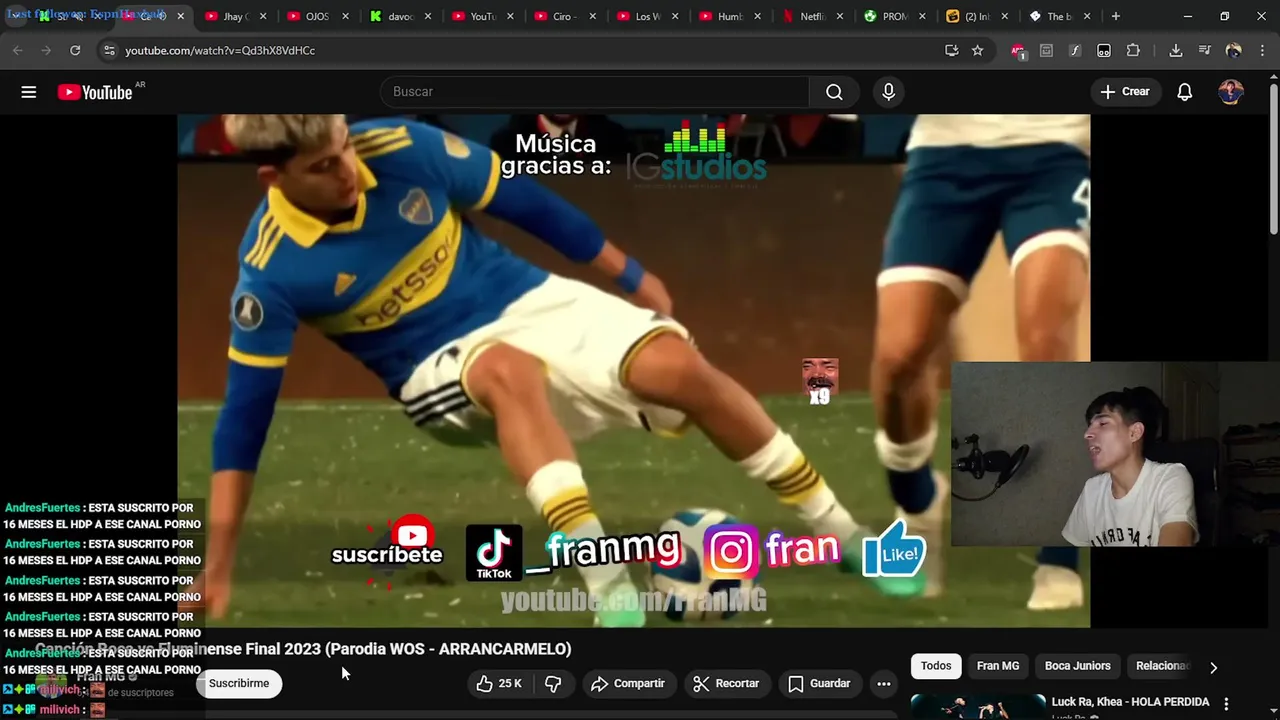Open the Chrome profile avatar
The image size is (1280, 720).
[1233, 50]
